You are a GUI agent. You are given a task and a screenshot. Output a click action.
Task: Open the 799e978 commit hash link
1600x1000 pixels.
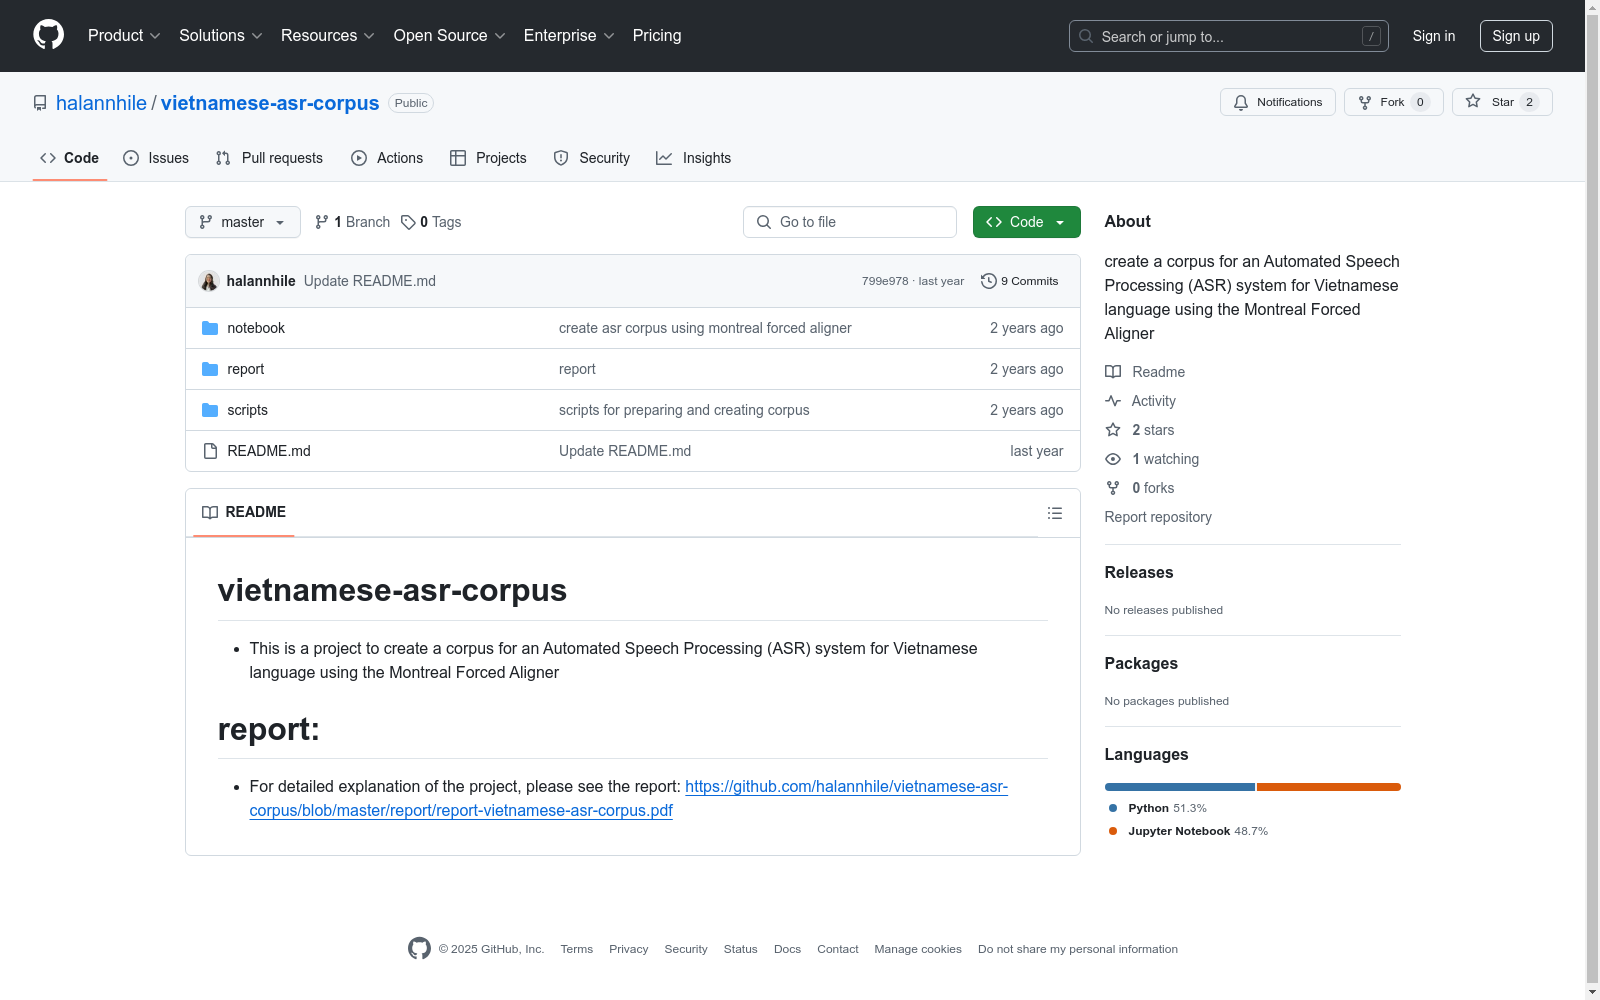pos(885,281)
